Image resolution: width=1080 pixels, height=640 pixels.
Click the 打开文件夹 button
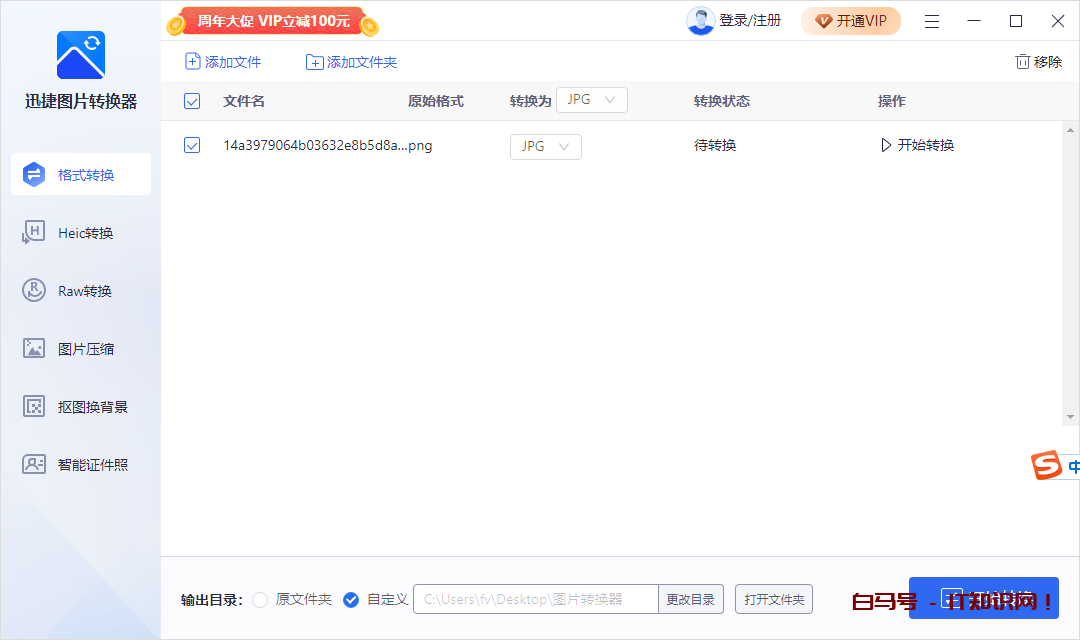(774, 600)
